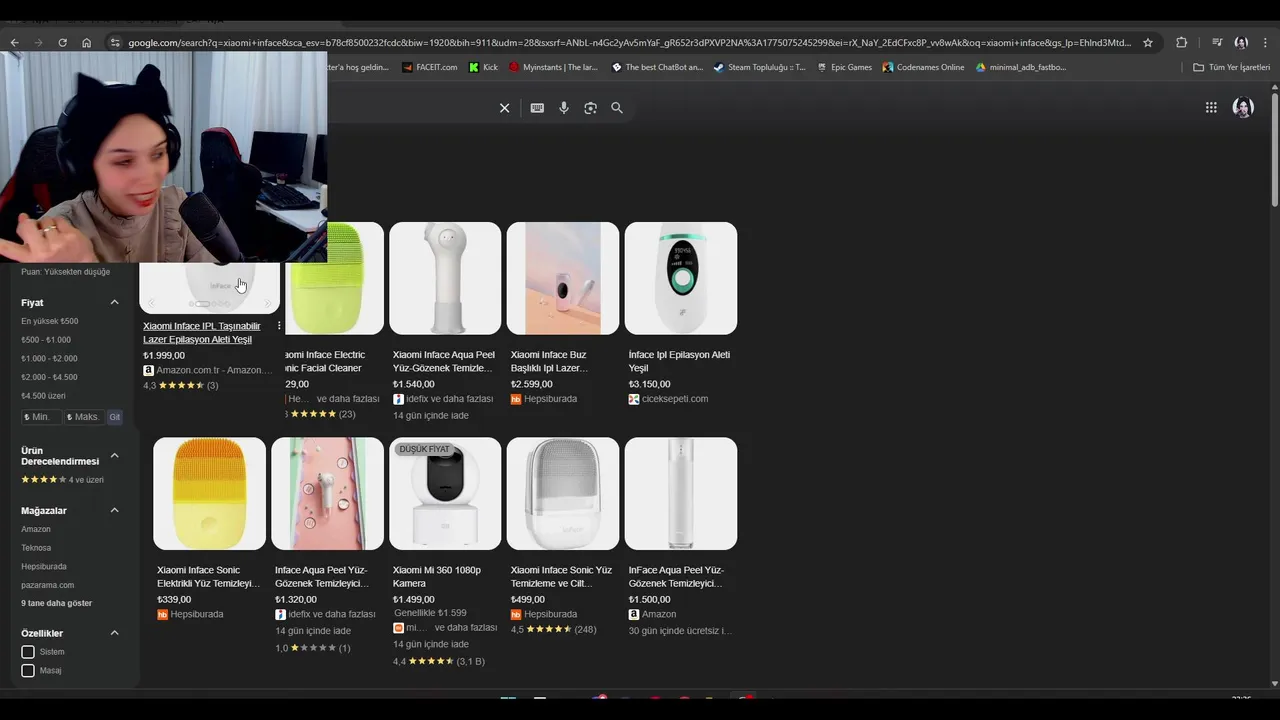Open FACEIT.com bookmark
Screen dimensions: 1280x720
[430, 67]
